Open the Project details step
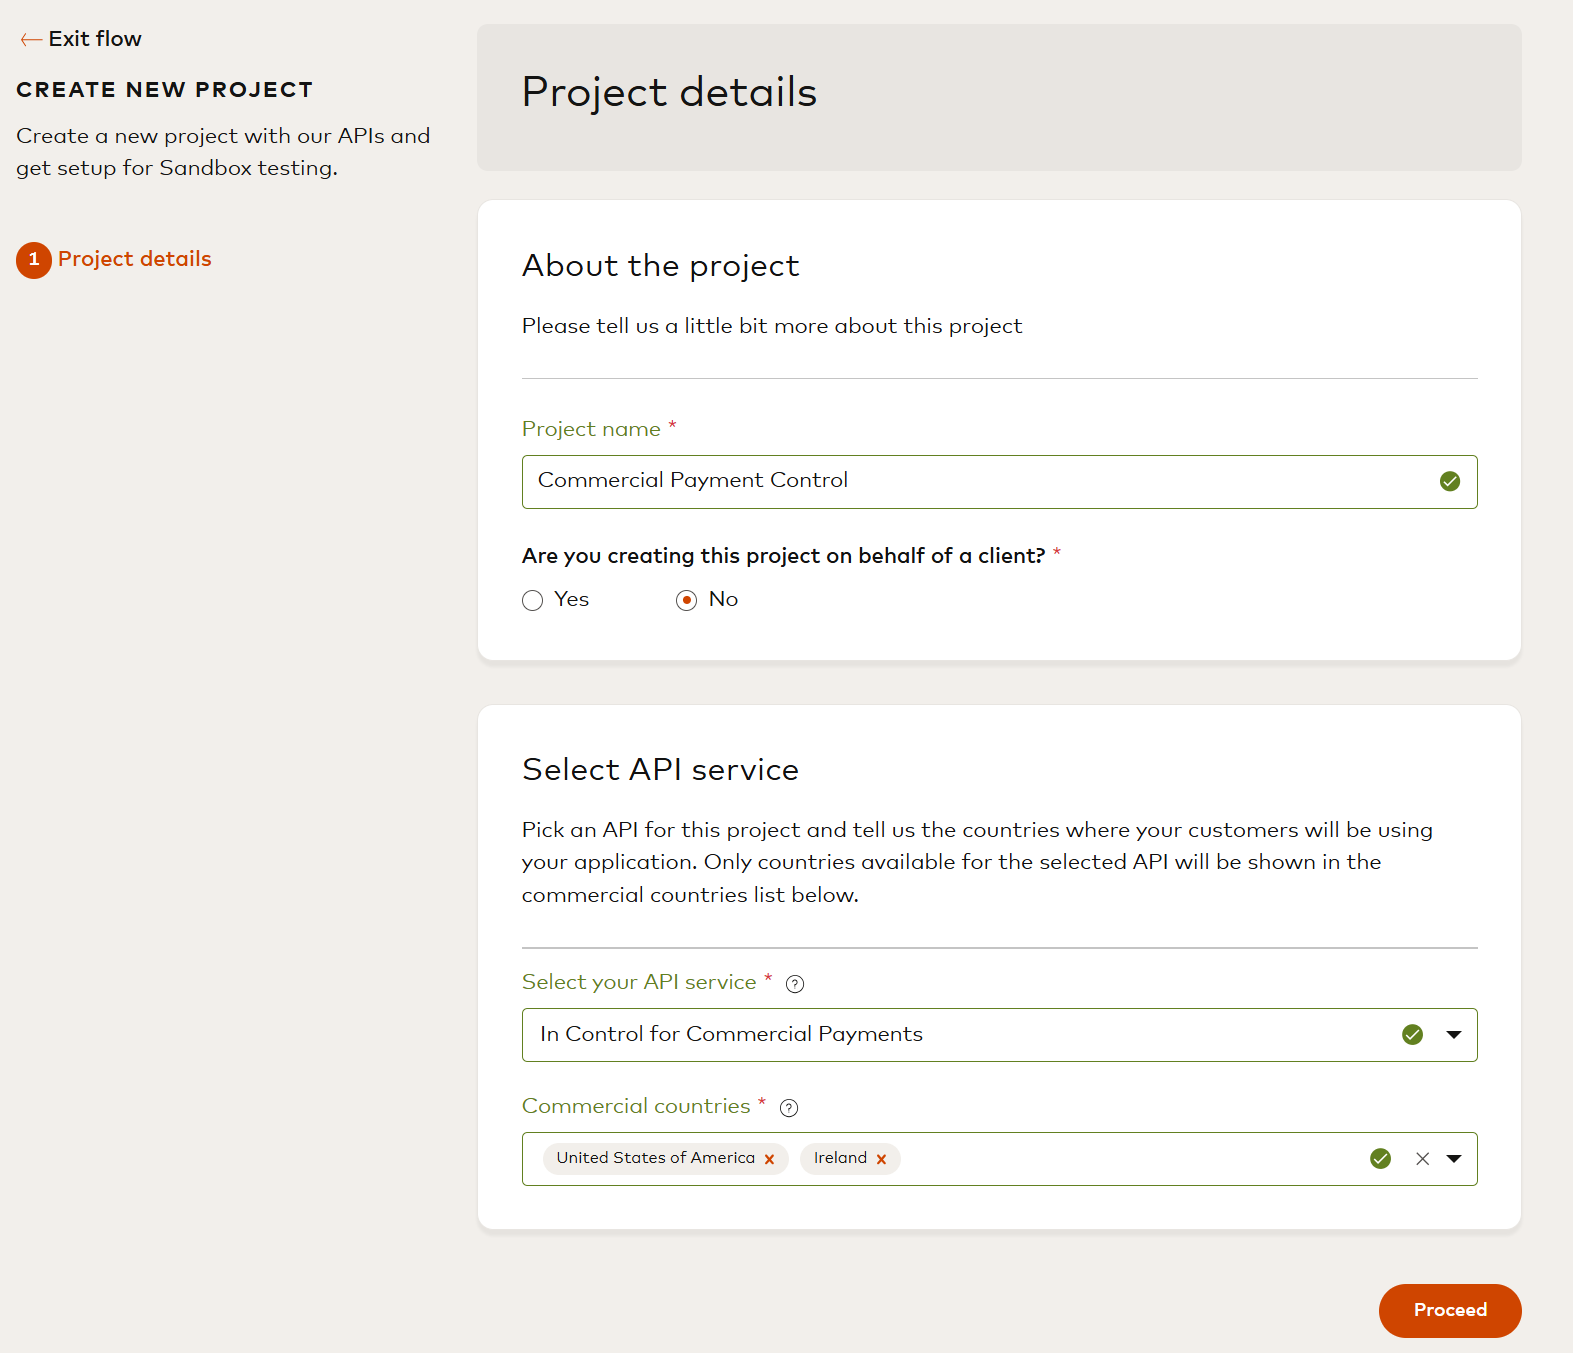1573x1353 pixels. [x=135, y=260]
